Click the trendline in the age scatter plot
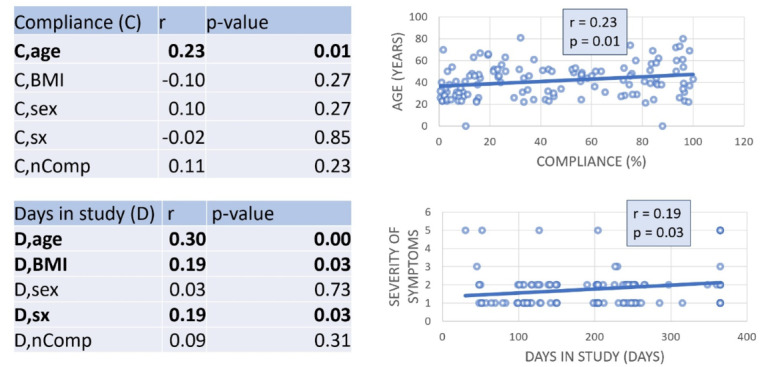The image size is (766, 367). pos(566,80)
